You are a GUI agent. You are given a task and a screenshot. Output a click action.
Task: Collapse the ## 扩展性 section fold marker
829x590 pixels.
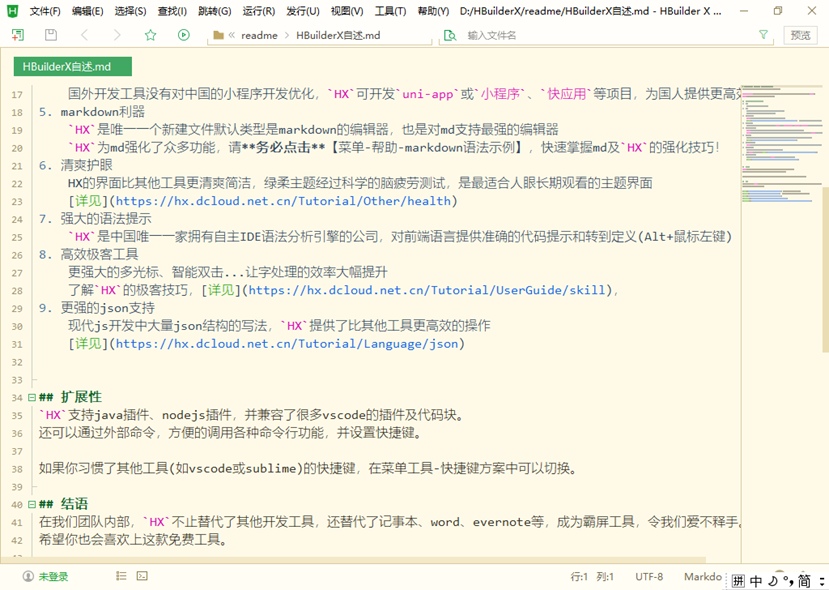tap(32, 398)
